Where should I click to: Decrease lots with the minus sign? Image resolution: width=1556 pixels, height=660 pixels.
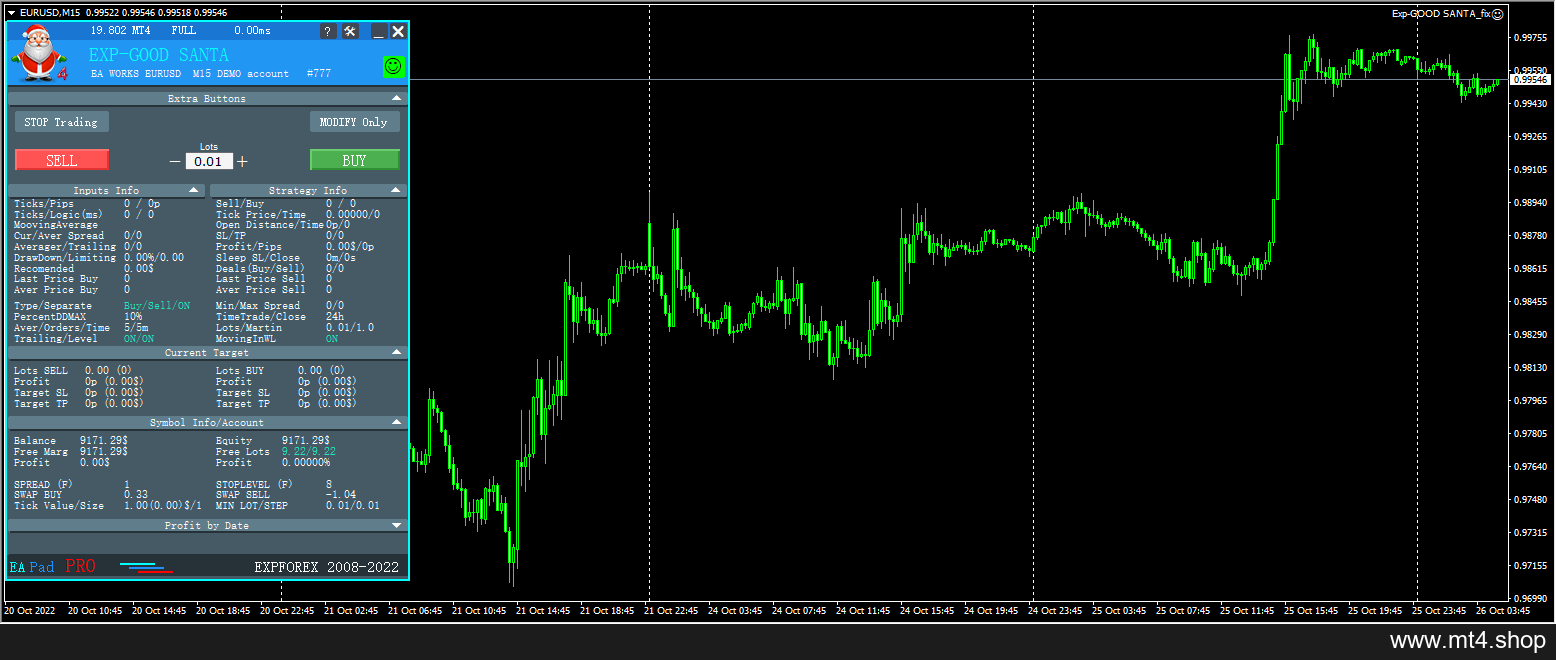[175, 161]
